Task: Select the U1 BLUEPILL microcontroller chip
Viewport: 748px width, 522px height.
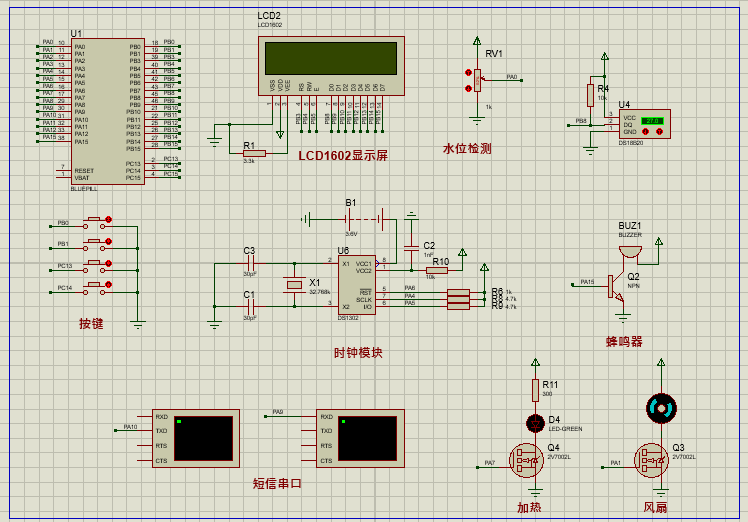Action: pyautogui.click(x=108, y=111)
